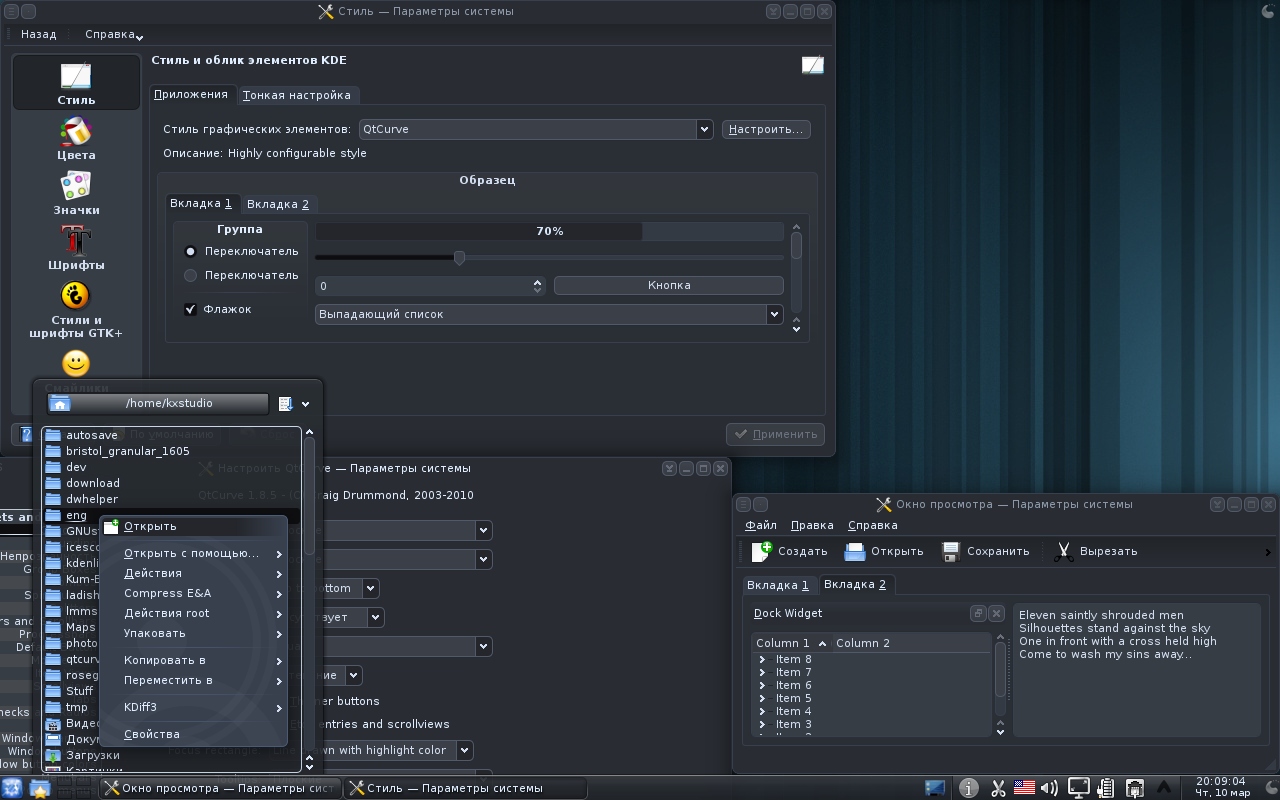The width and height of the screenshot is (1280, 800).
Task: Click the horizontal slider handle in sample
Action: tap(459, 258)
